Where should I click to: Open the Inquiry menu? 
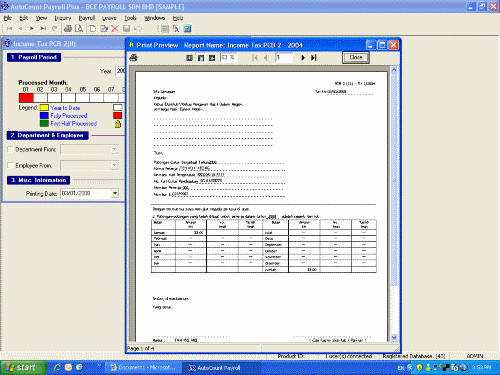pyautogui.click(x=63, y=18)
